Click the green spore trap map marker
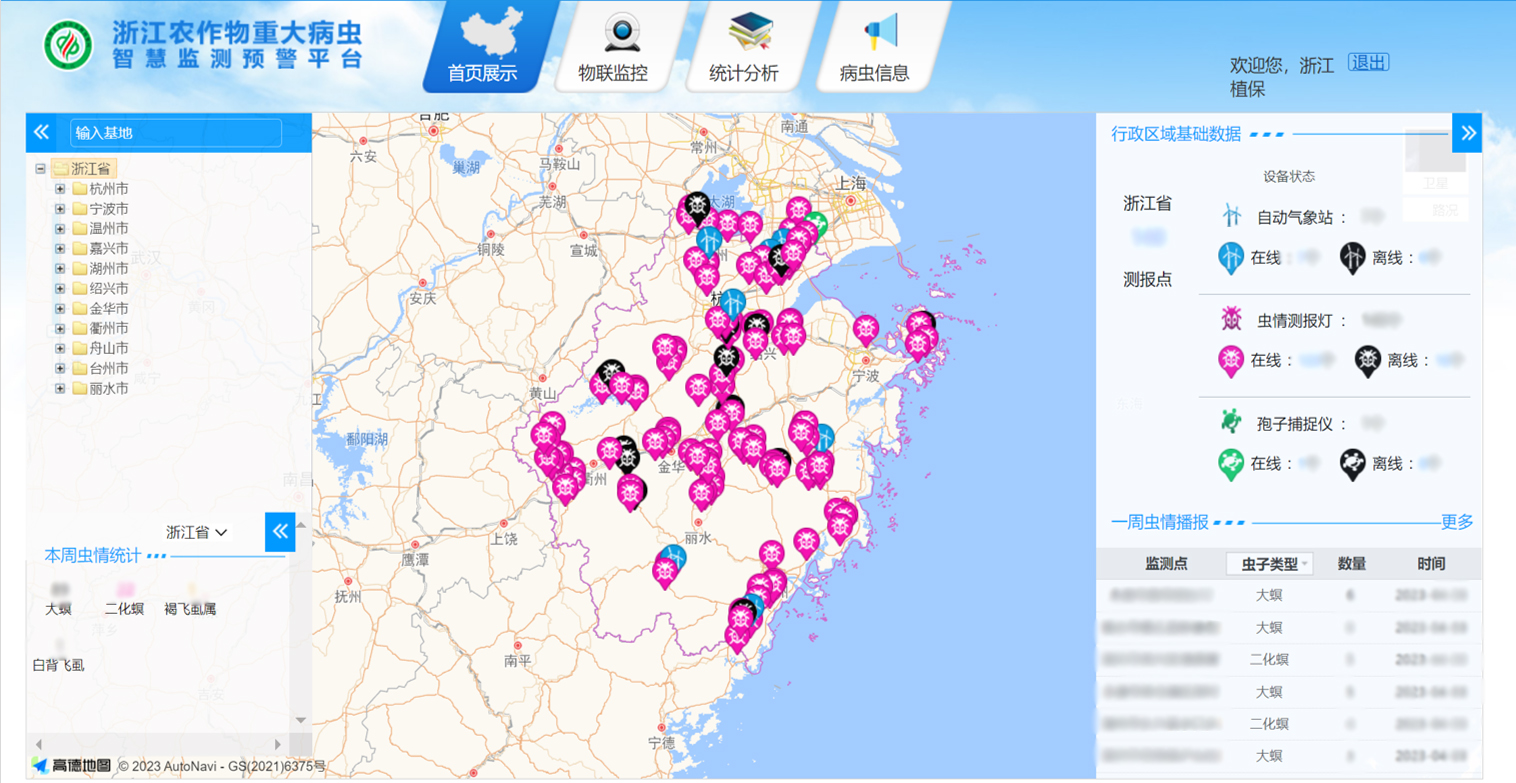This screenshot has width=1516, height=783. coord(817,224)
